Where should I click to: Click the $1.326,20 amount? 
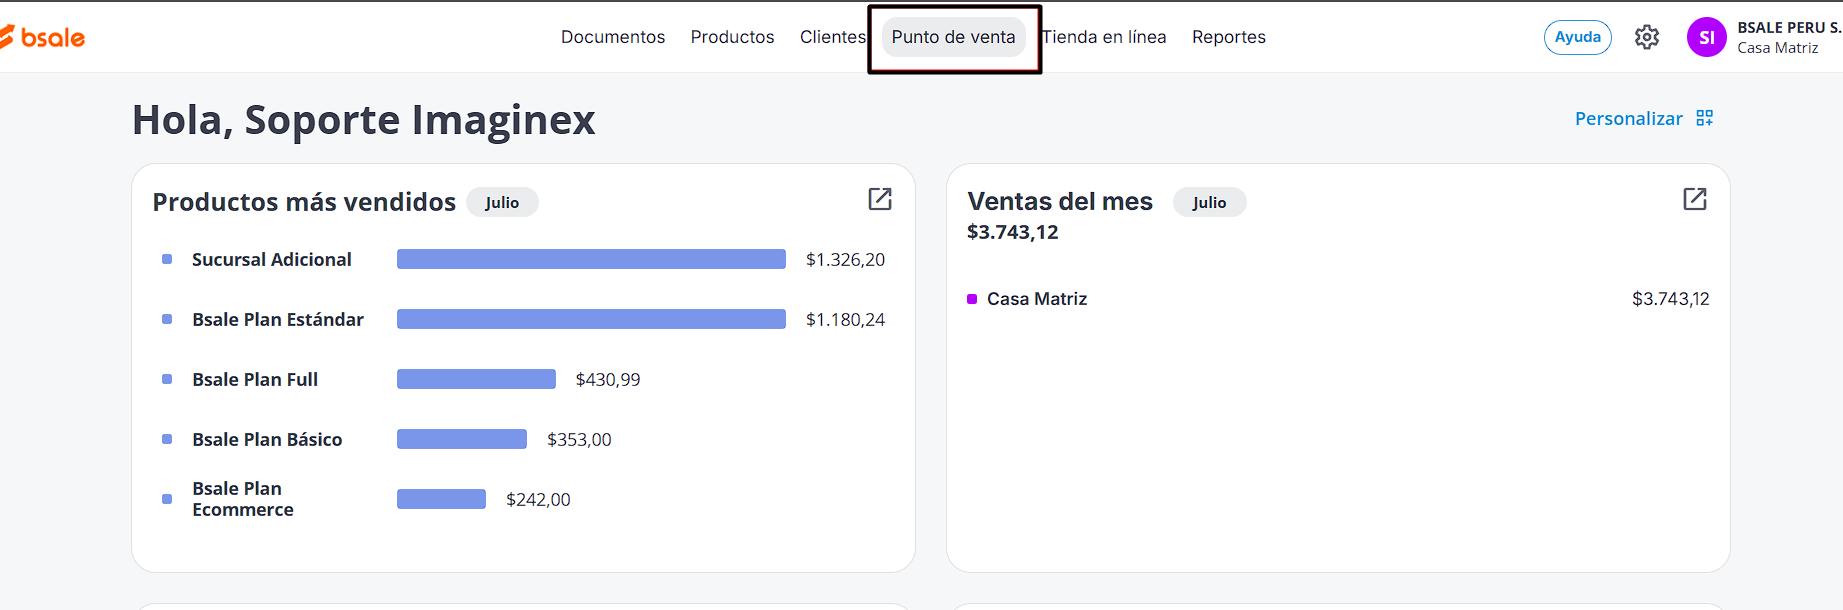pyautogui.click(x=845, y=259)
